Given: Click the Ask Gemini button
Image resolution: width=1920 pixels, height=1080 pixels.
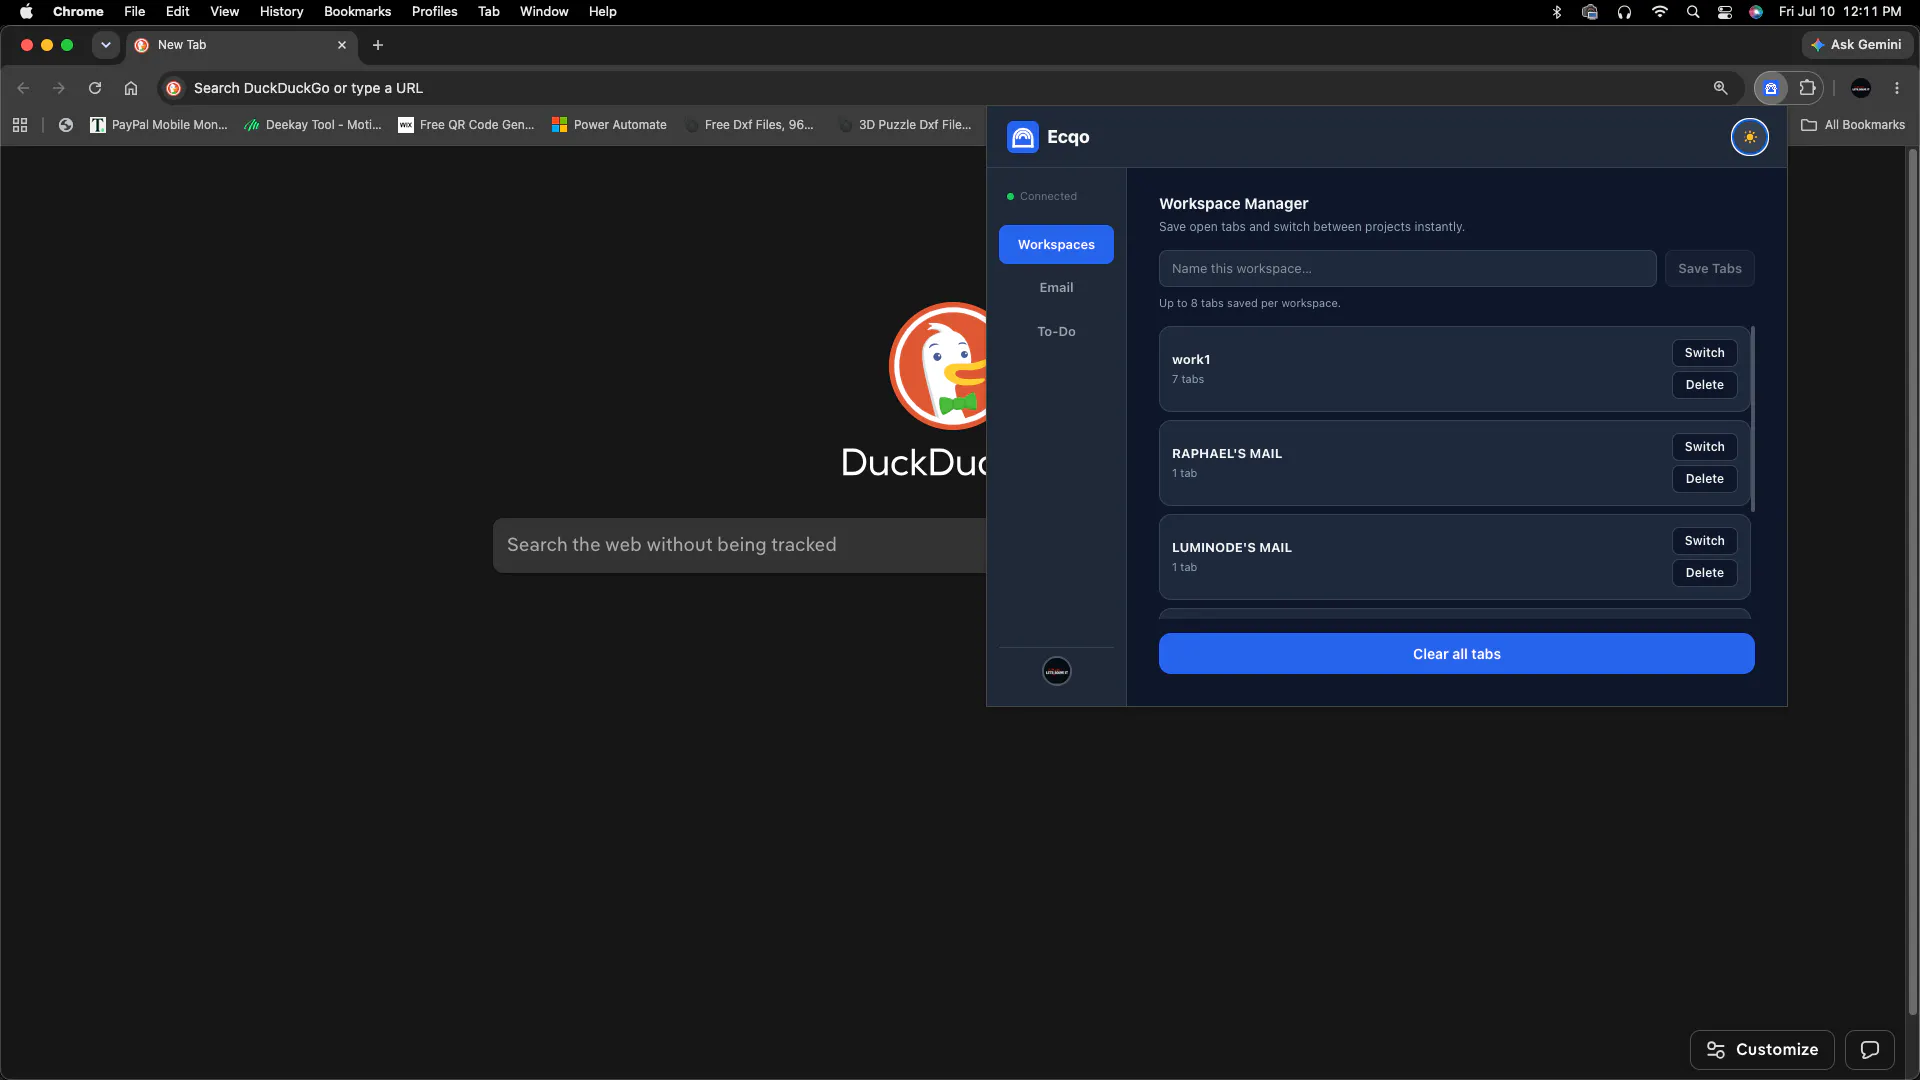Looking at the screenshot, I should coord(1857,45).
